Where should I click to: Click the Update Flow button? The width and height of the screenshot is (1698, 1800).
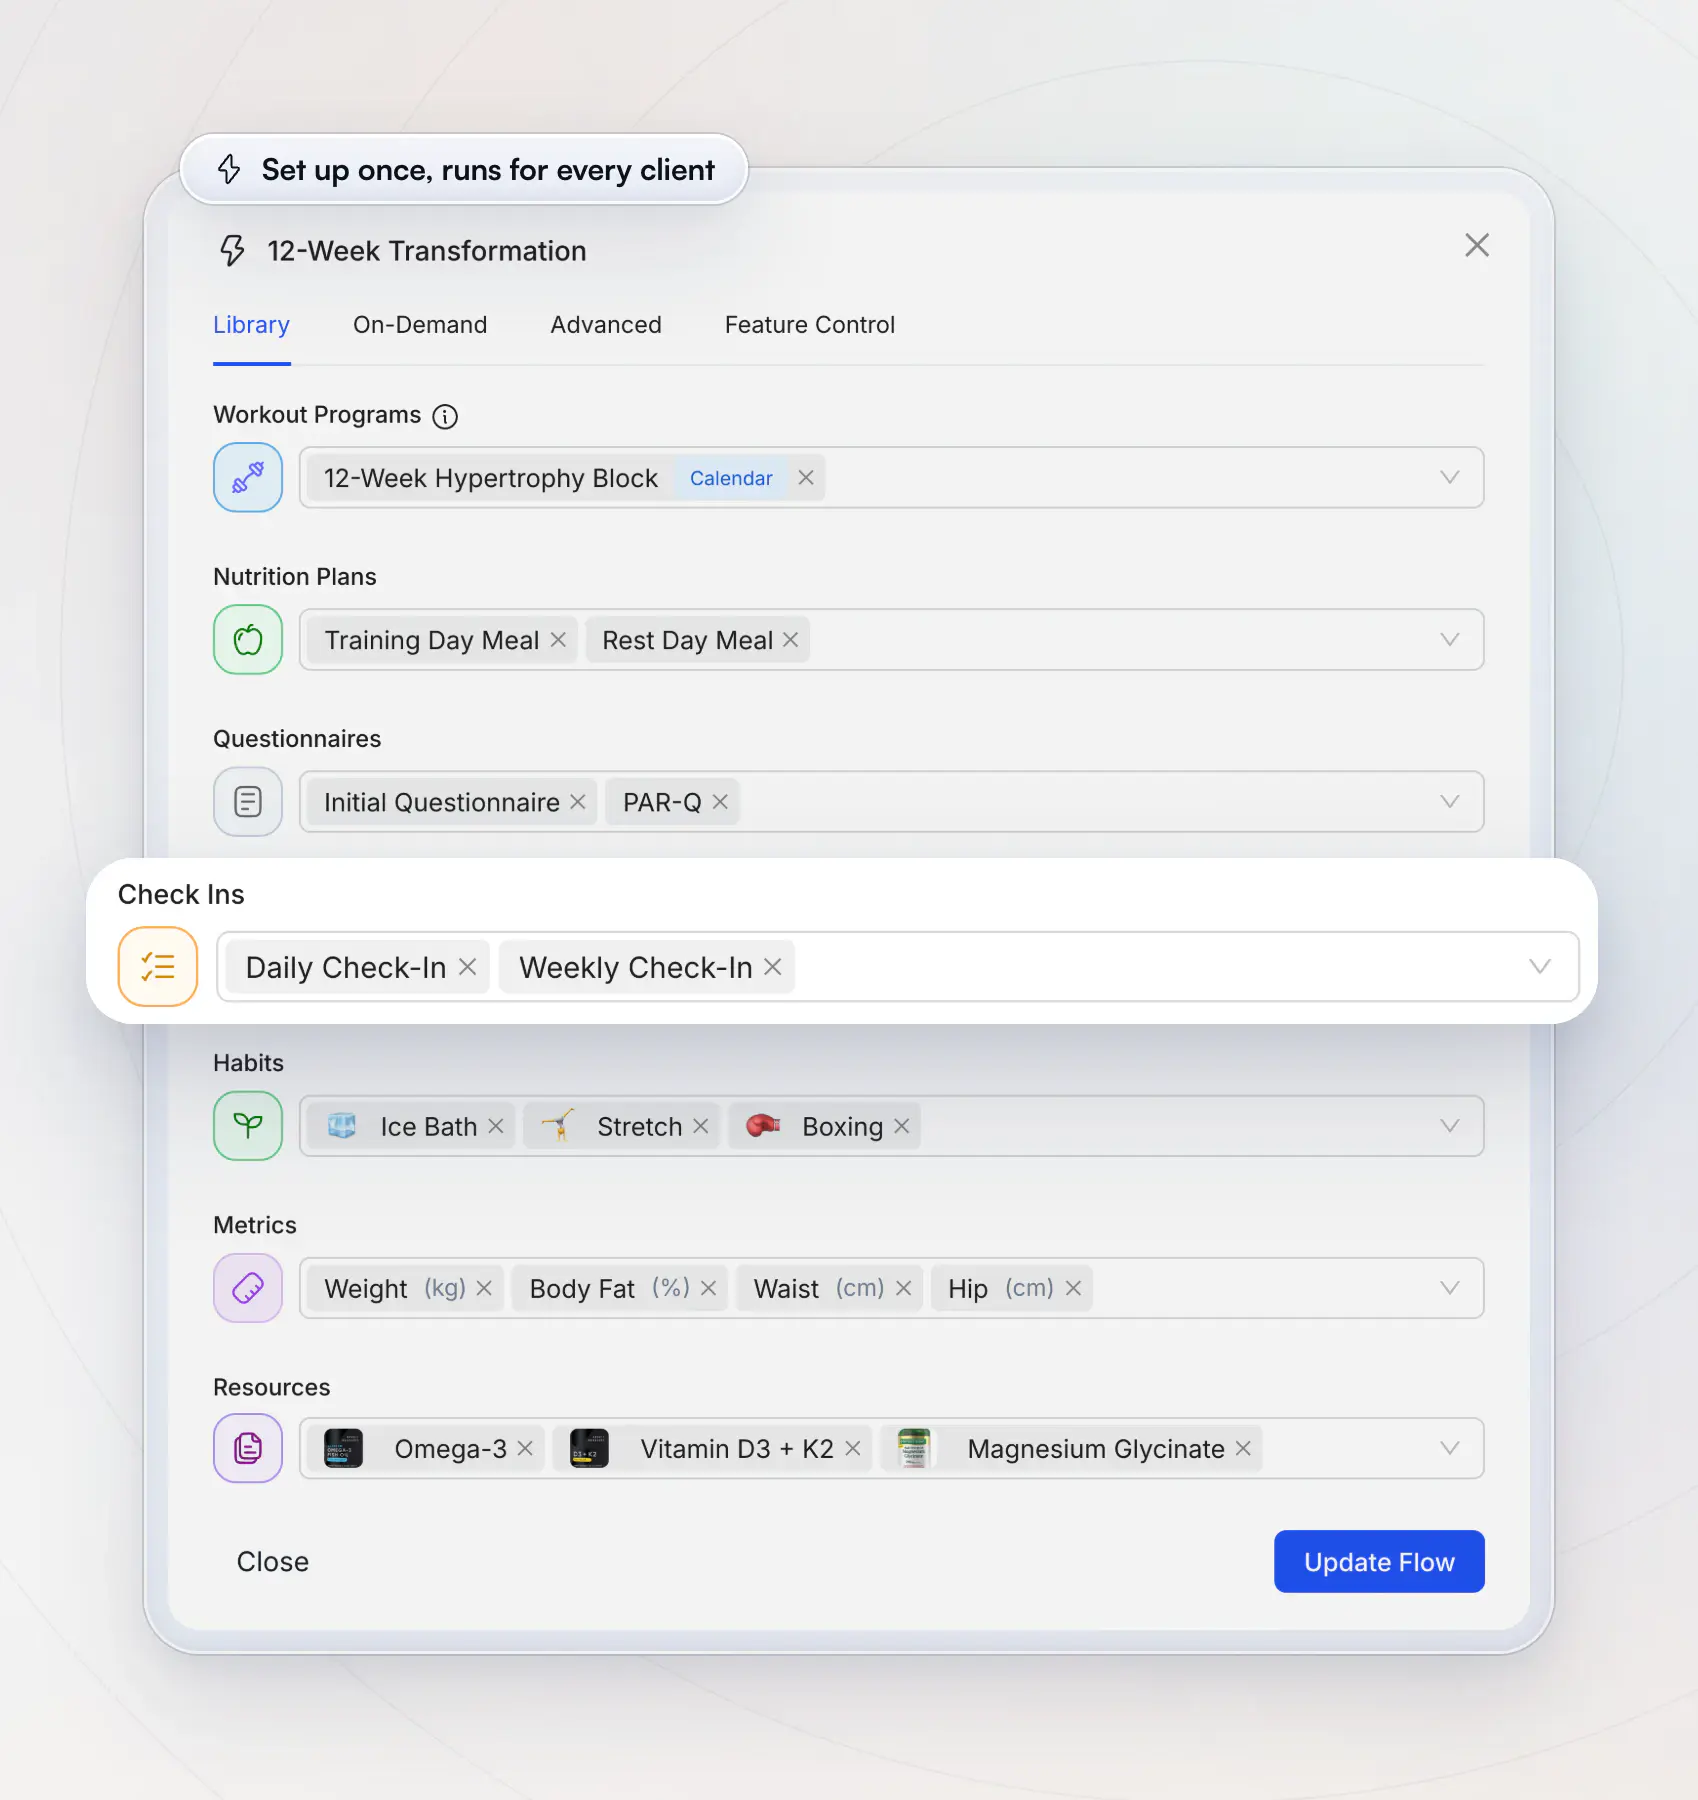1379,1561
